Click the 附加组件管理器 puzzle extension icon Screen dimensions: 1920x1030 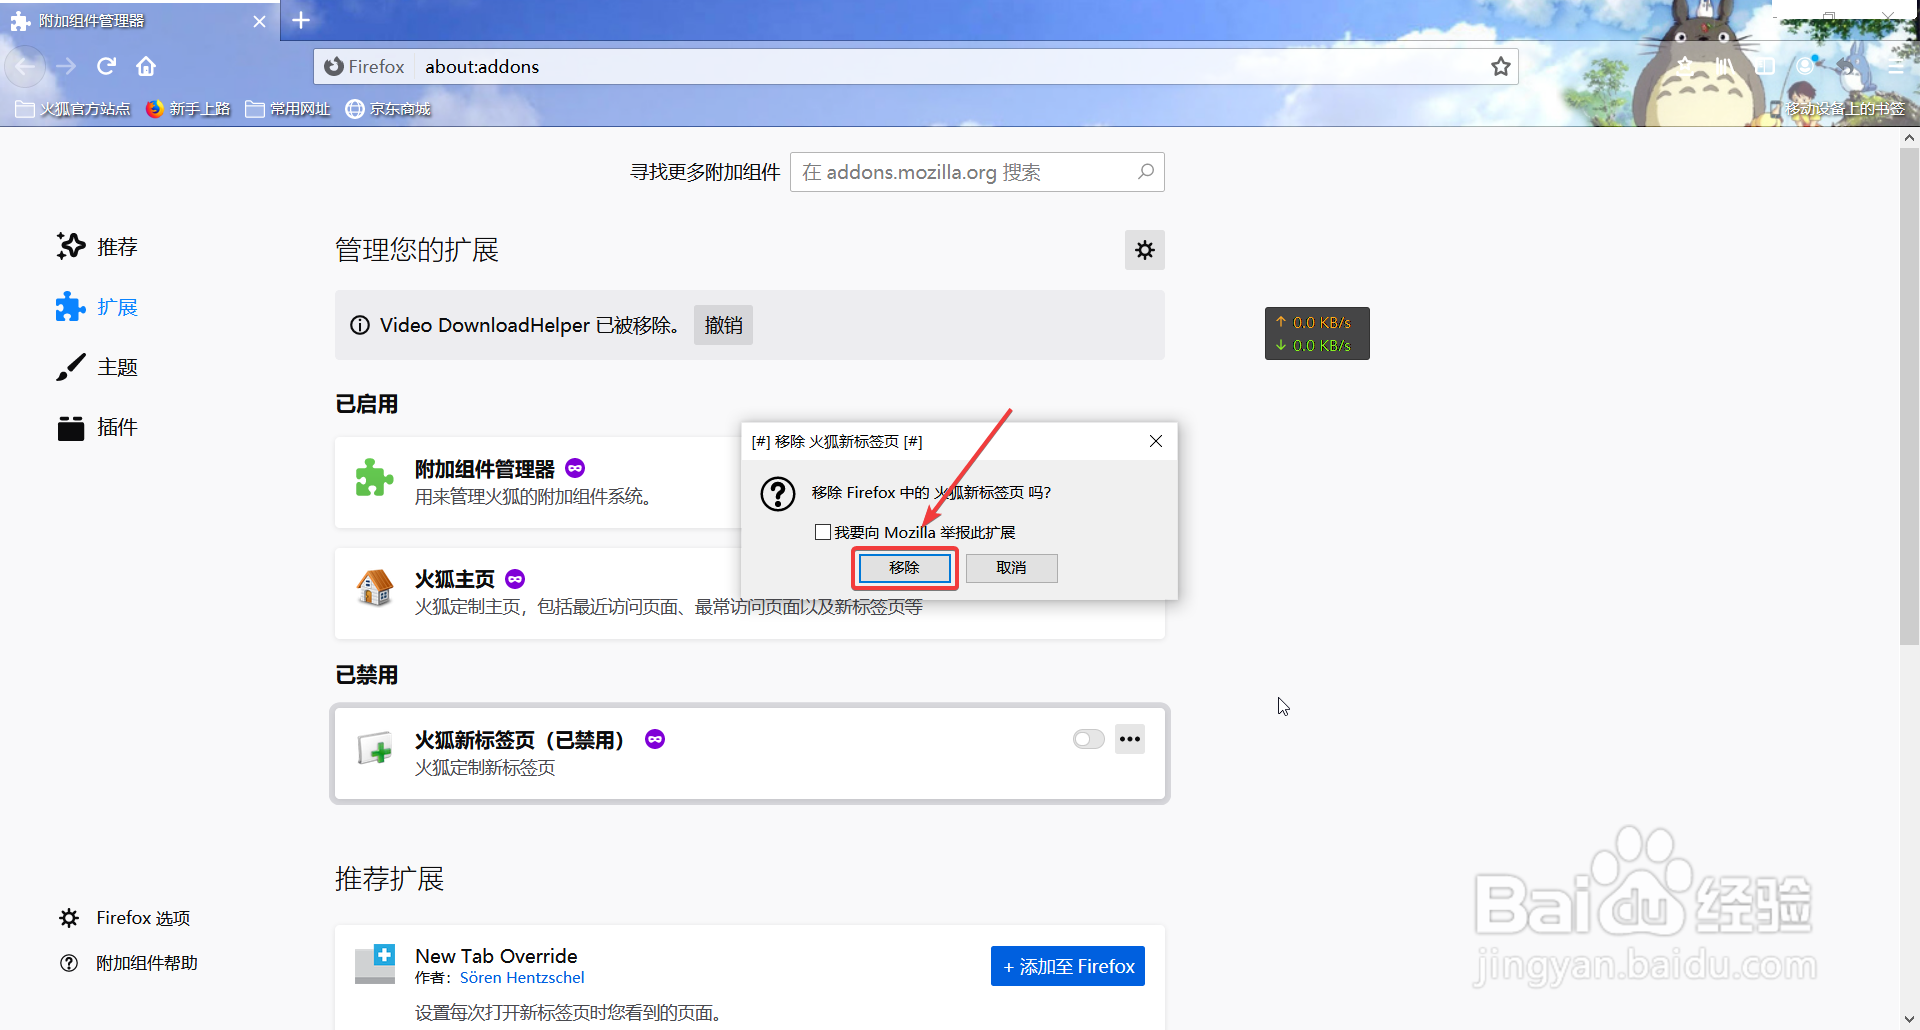pyautogui.click(x=375, y=478)
